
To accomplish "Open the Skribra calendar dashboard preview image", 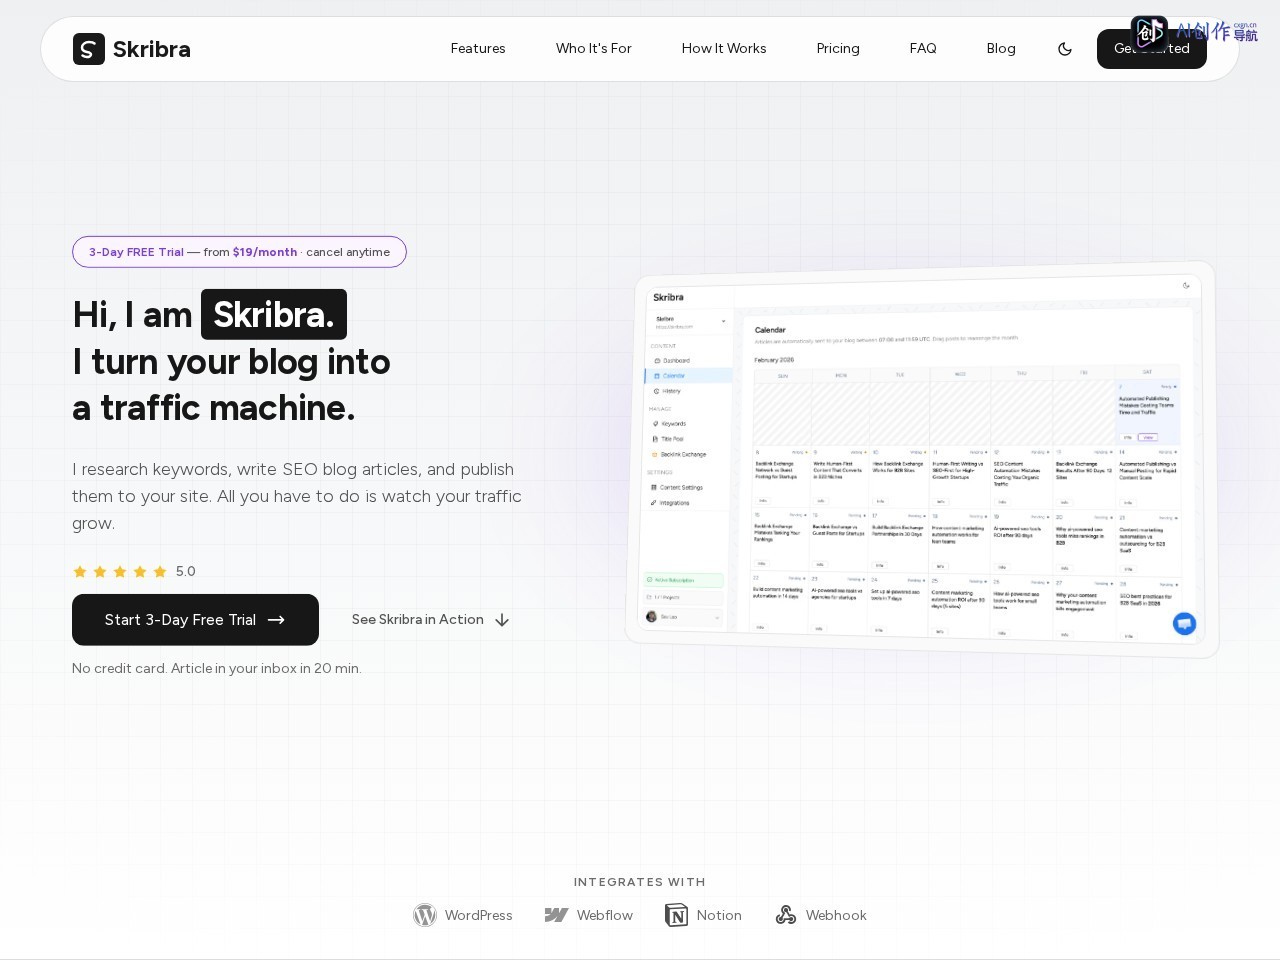I will 921,460.
